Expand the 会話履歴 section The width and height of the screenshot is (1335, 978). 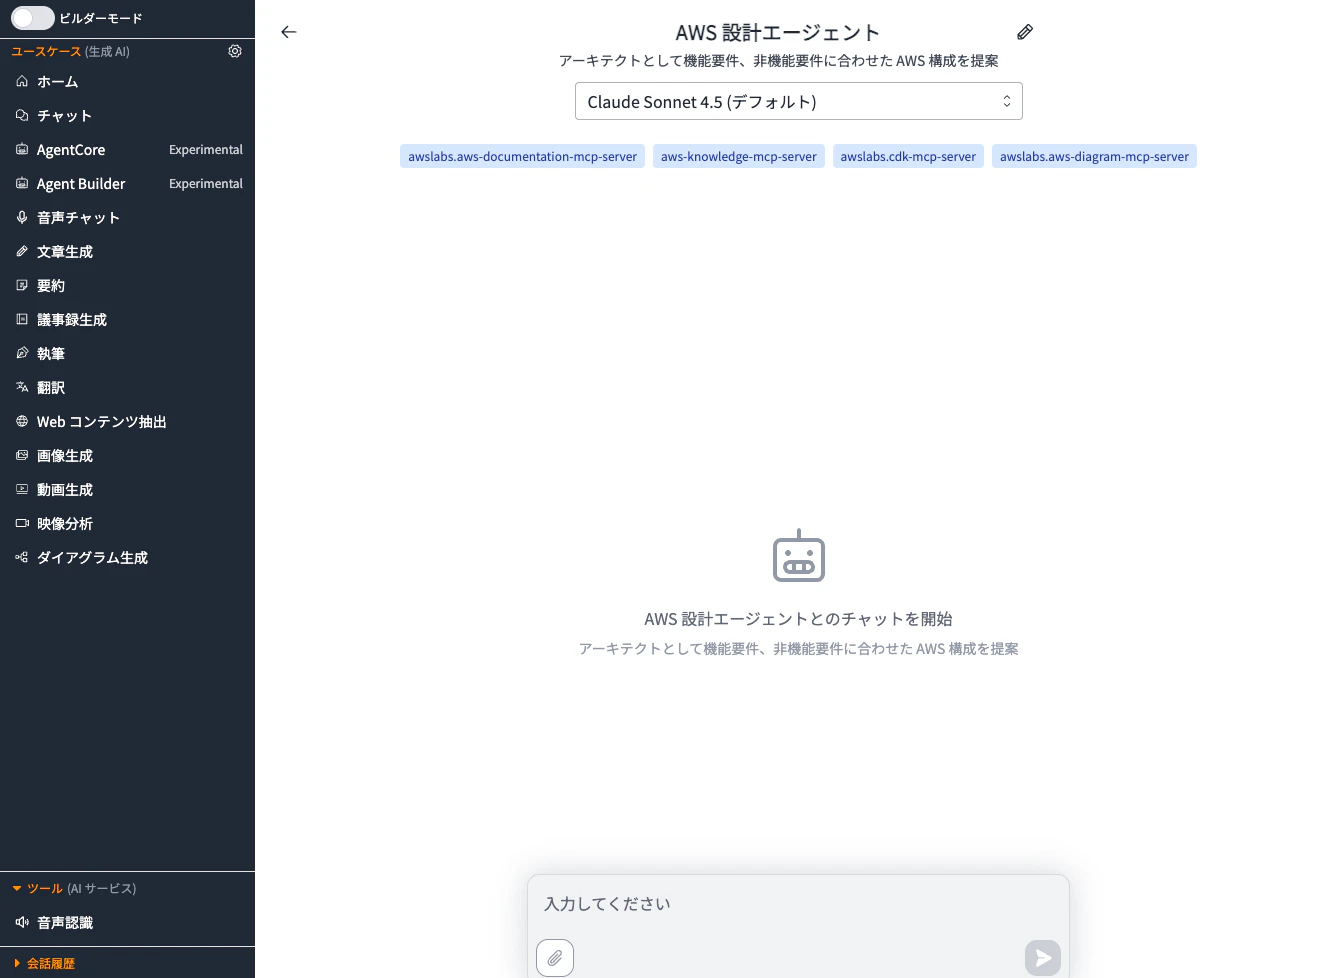17,963
